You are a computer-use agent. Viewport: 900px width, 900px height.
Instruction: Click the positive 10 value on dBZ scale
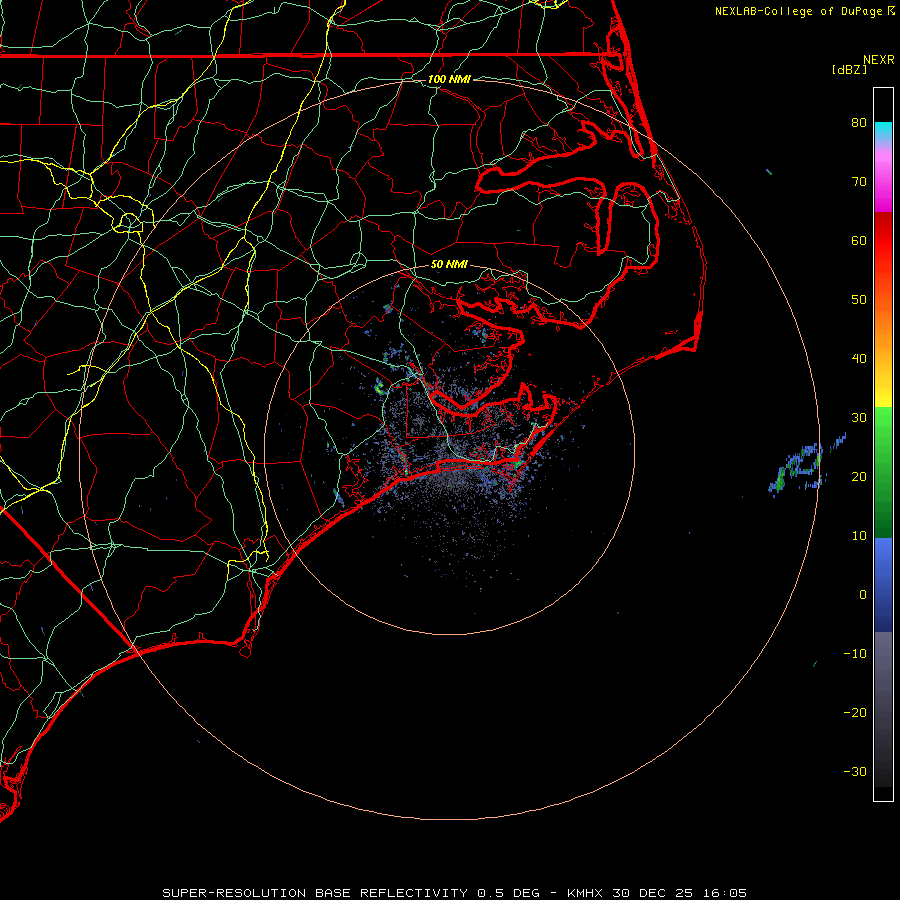pos(859,536)
